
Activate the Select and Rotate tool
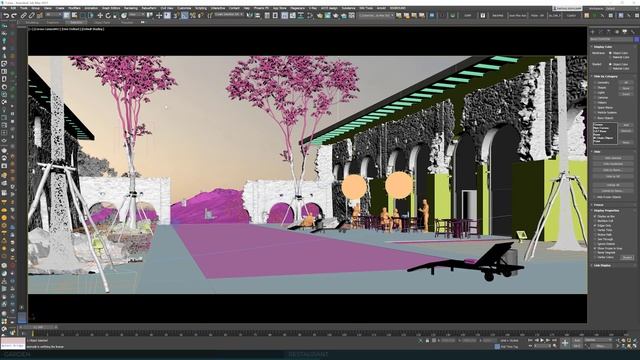[x=108, y=16]
